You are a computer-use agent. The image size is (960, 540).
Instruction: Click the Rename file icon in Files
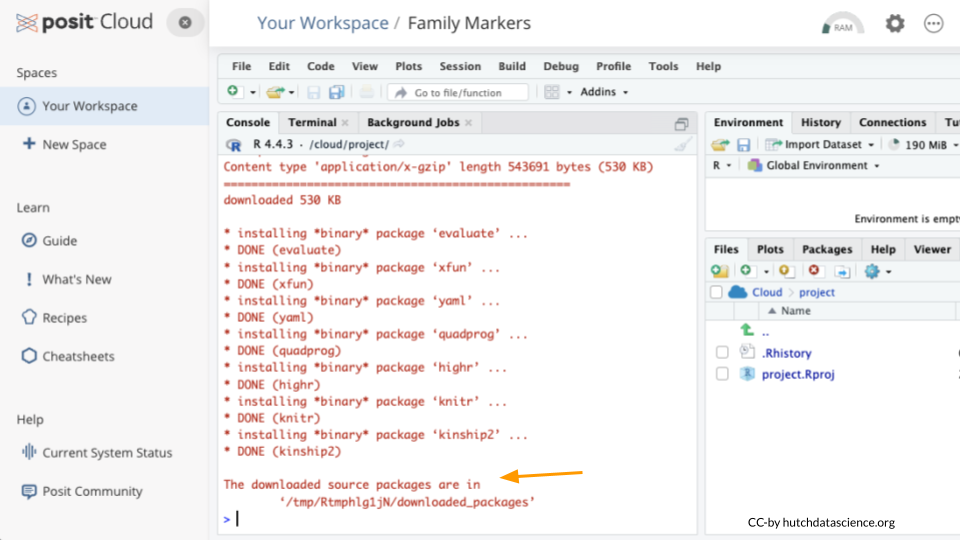pos(842,271)
